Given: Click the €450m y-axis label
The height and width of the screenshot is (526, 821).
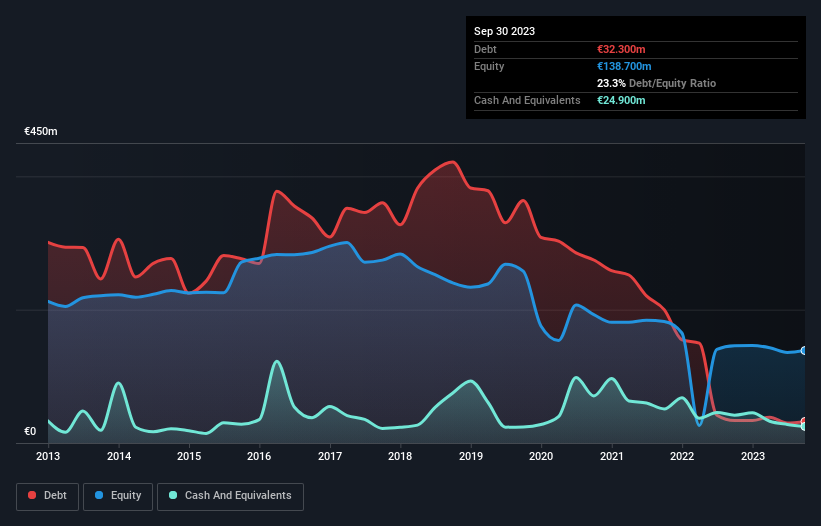Looking at the screenshot, I should [x=41, y=131].
